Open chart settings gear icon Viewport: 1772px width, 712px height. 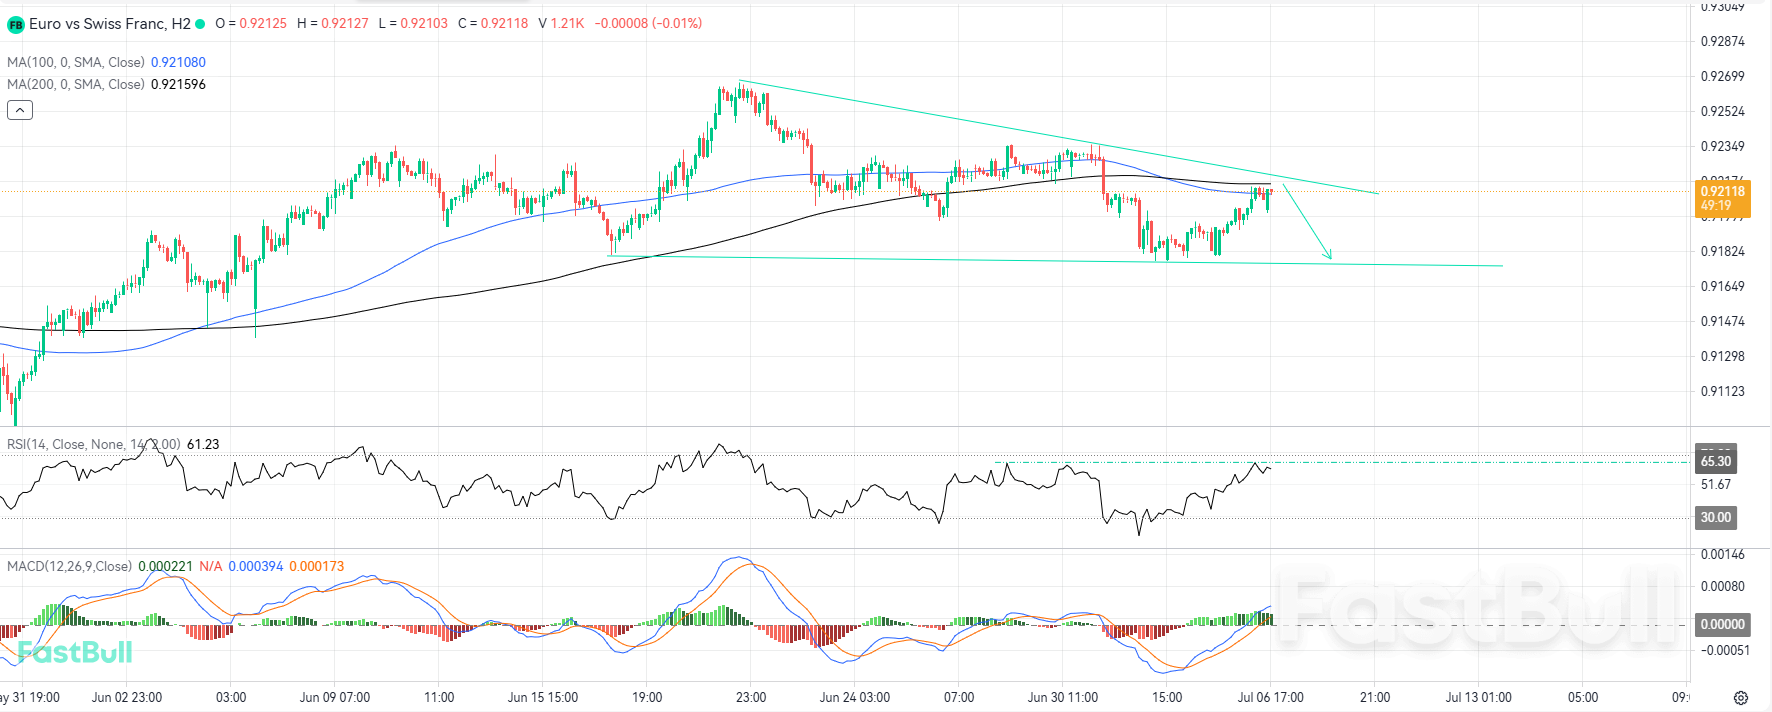[x=1741, y=698]
